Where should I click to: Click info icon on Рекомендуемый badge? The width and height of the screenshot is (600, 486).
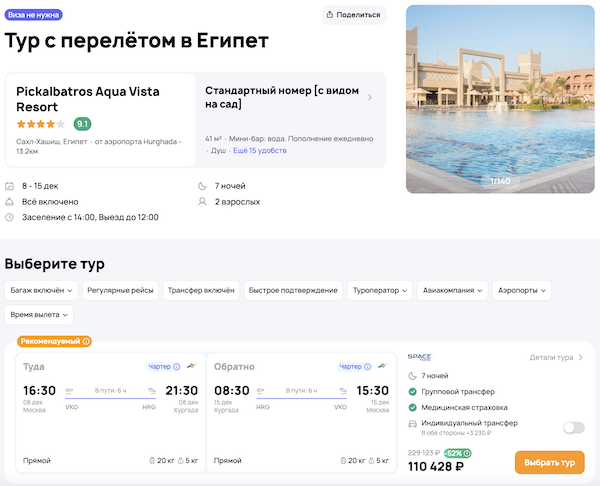tap(86, 341)
